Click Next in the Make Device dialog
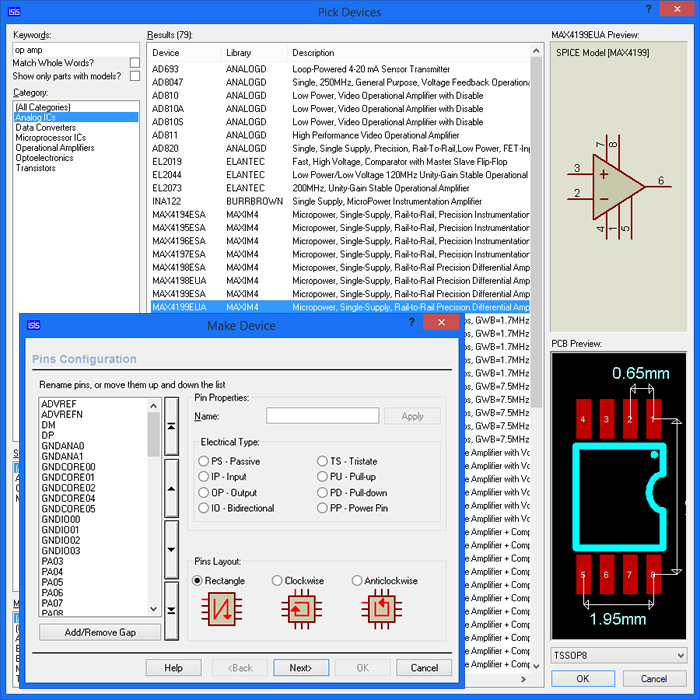Image resolution: width=700 pixels, height=700 pixels. 301,668
